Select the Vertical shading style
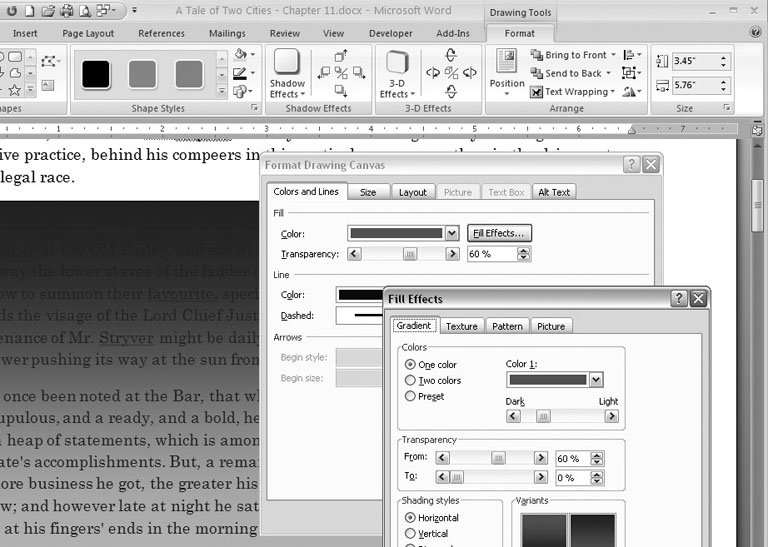The width and height of the screenshot is (768, 547). (411, 534)
